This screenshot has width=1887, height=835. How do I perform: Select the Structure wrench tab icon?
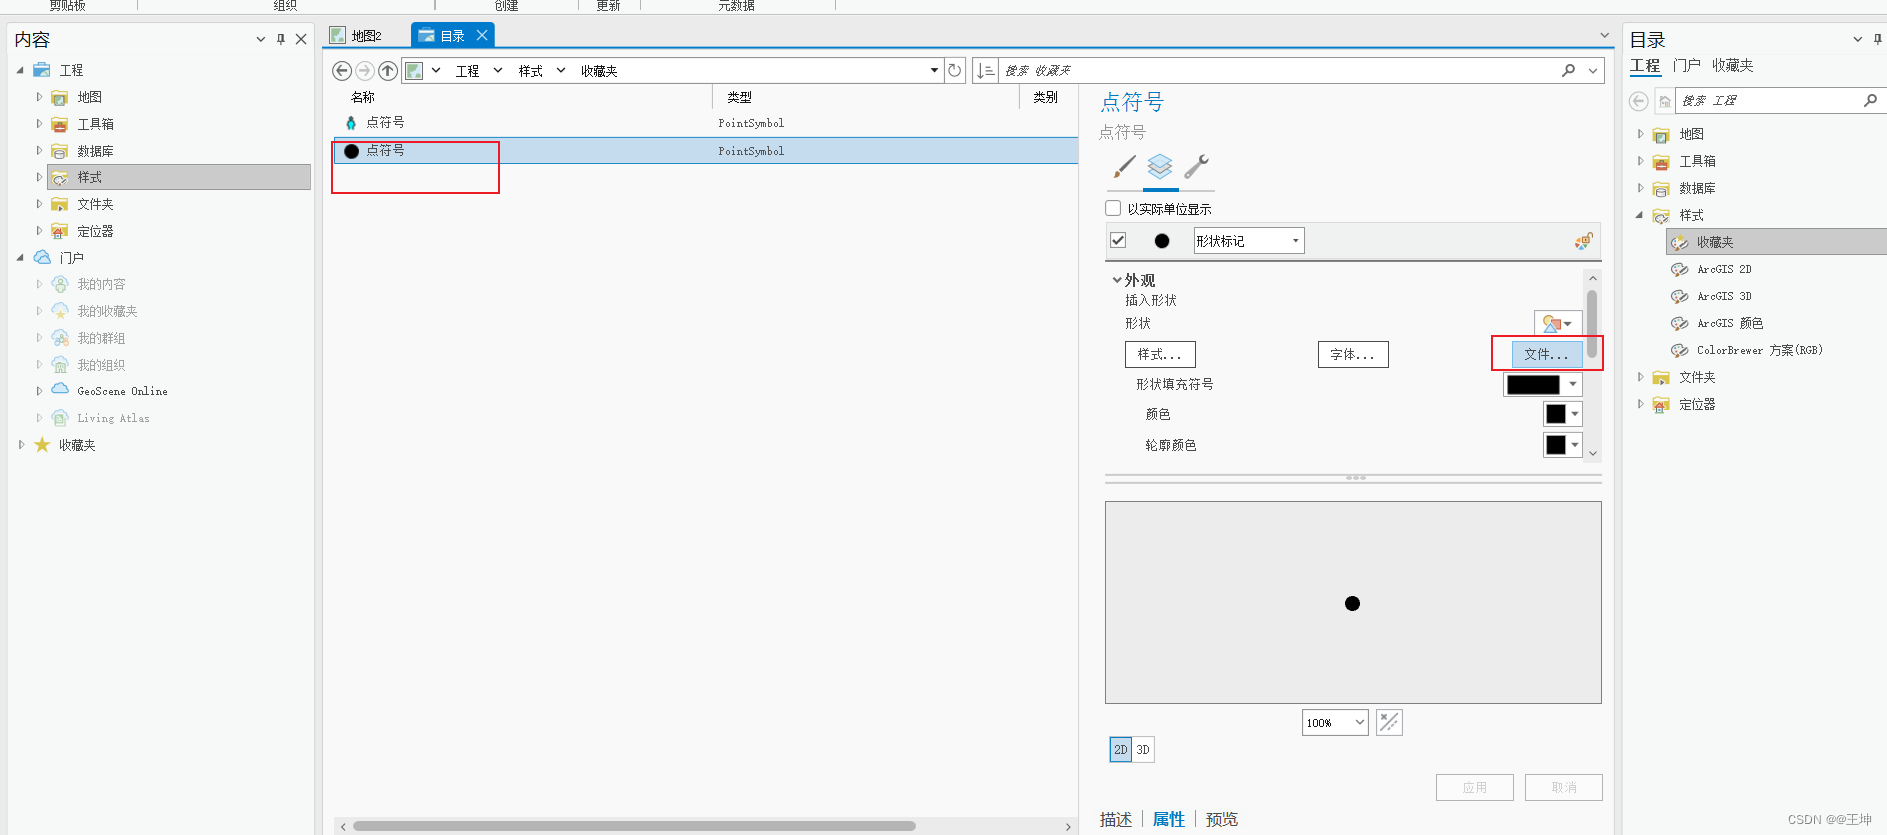[1196, 166]
